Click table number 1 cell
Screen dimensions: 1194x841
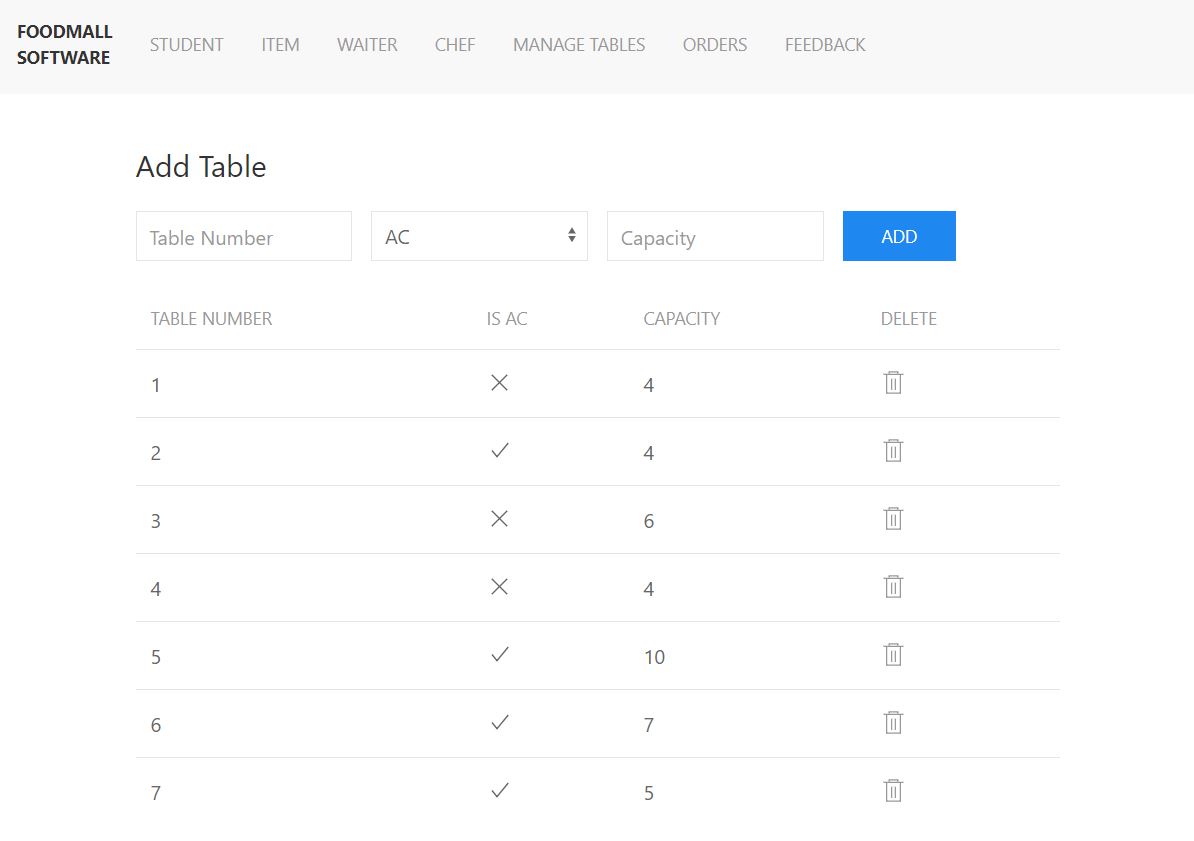point(155,385)
